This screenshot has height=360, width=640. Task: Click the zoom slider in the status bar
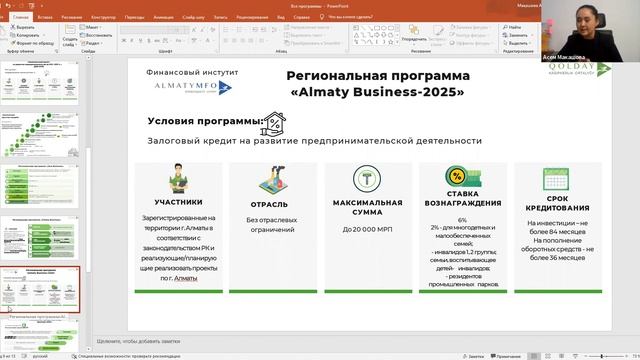[x=601, y=356]
